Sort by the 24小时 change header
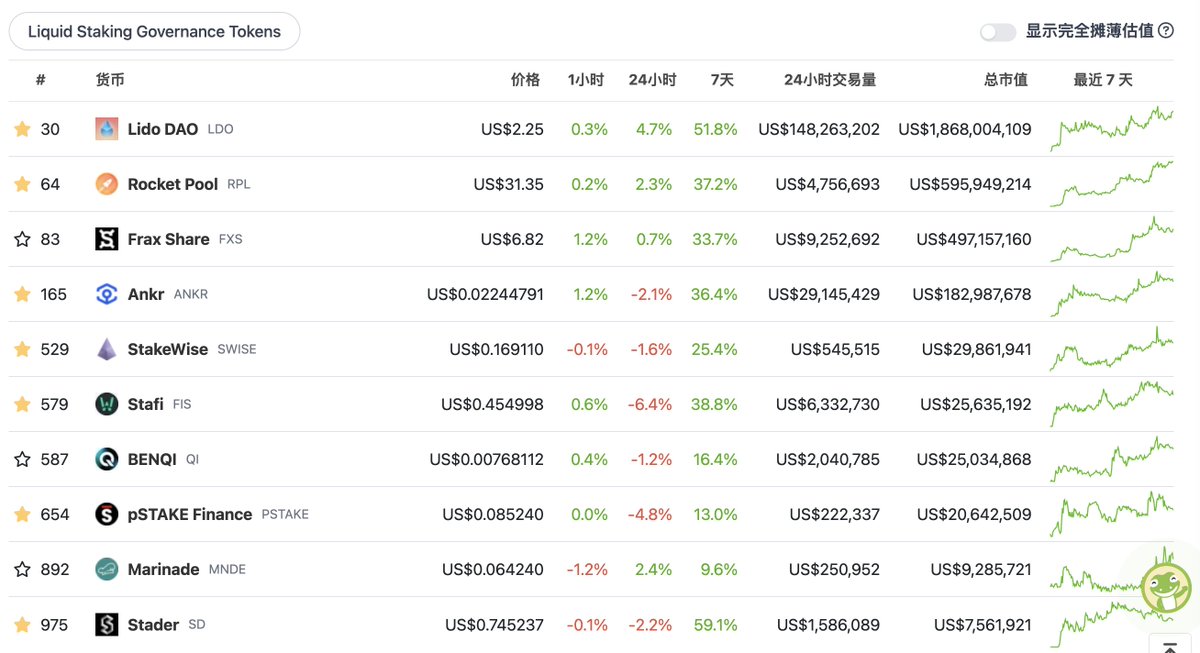The width and height of the screenshot is (1200, 653). (652, 80)
